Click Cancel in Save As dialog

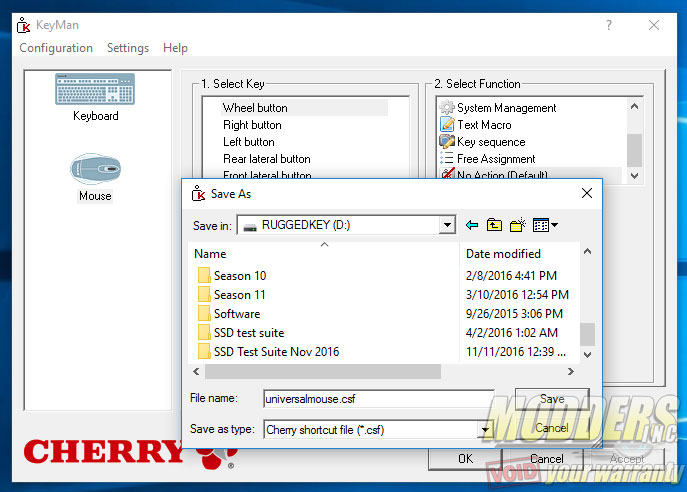coord(552,428)
